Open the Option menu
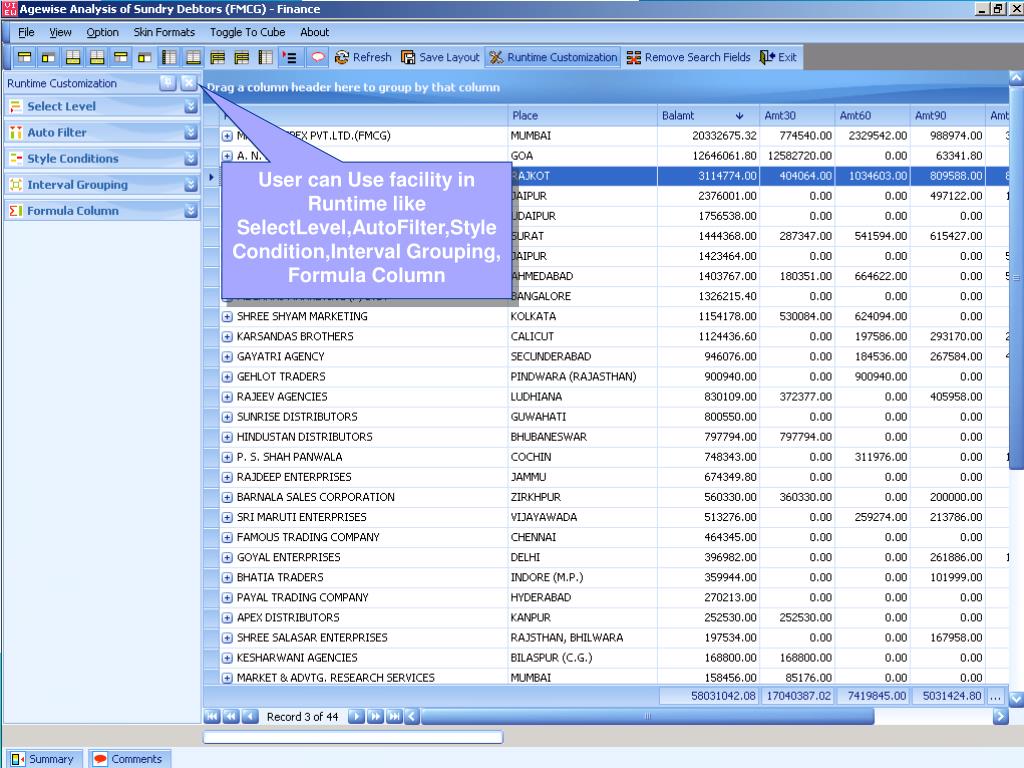The width and height of the screenshot is (1024, 768). [102, 32]
